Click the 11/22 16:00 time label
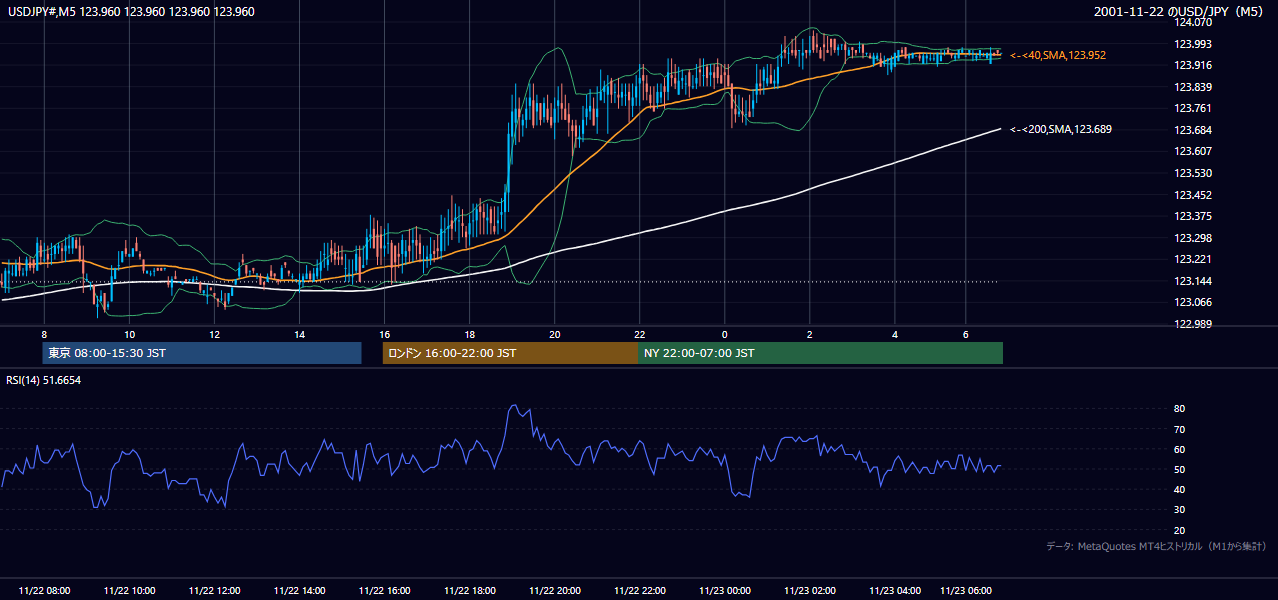Viewport: 1278px width, 600px height. 384,591
